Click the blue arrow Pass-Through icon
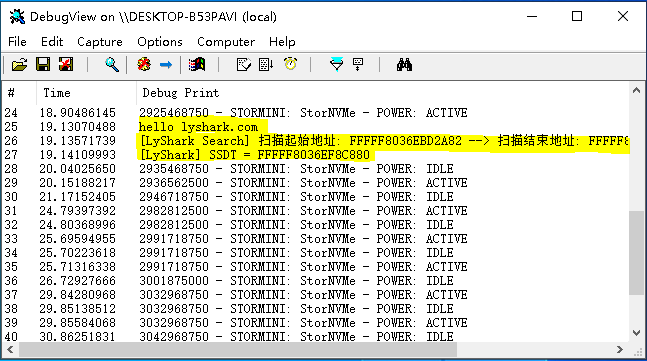This screenshot has width=647, height=361. point(166,65)
